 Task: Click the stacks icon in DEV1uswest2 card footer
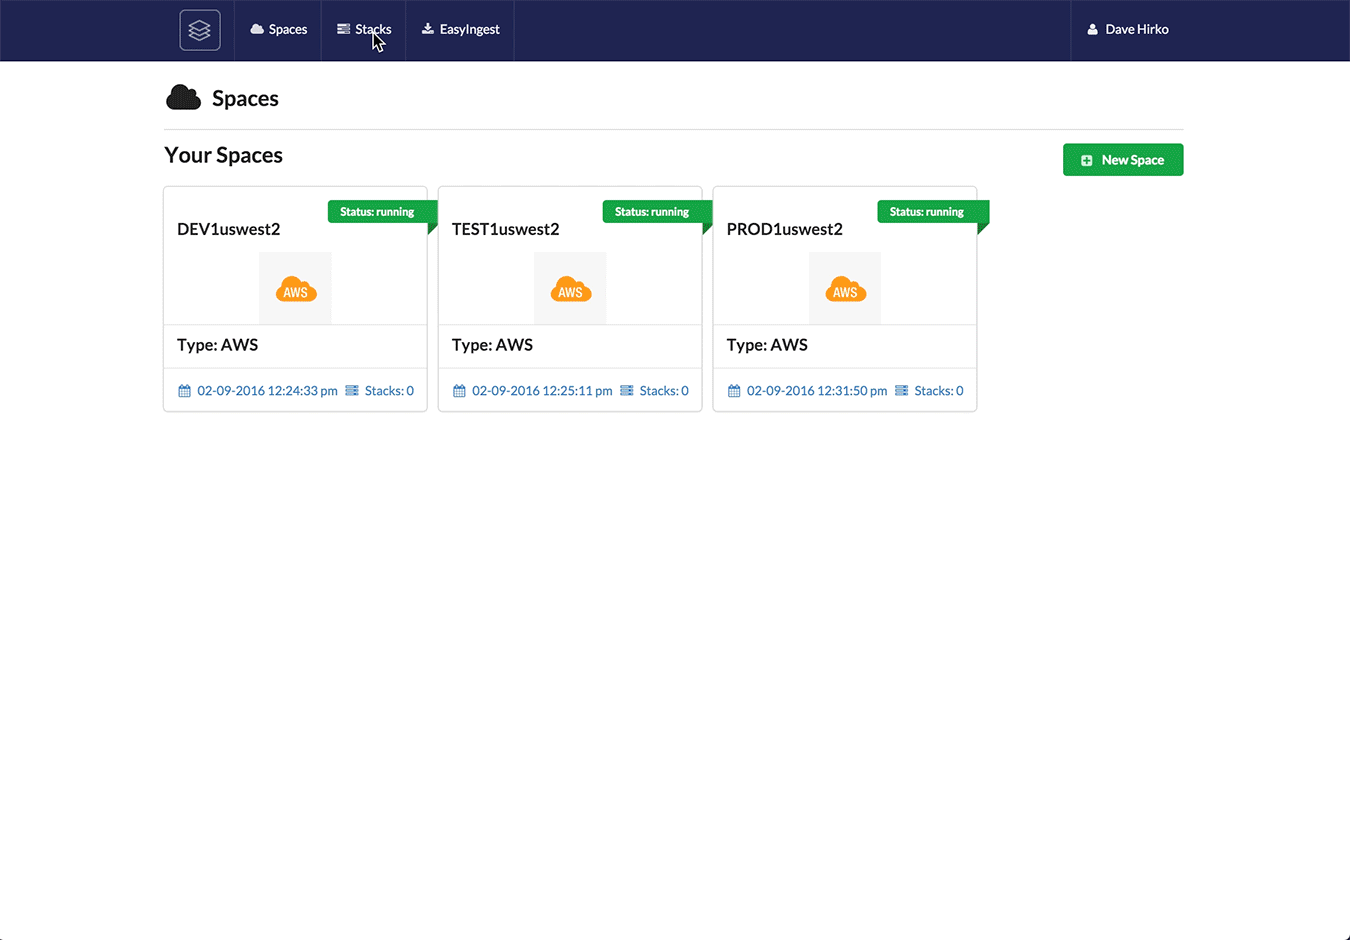click(x=352, y=391)
